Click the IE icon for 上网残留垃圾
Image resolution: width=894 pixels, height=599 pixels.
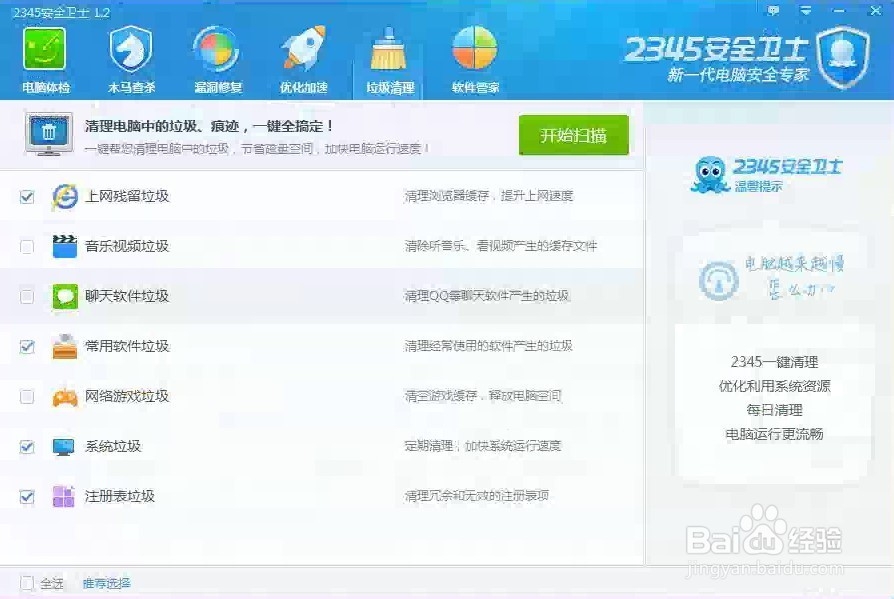click(64, 197)
